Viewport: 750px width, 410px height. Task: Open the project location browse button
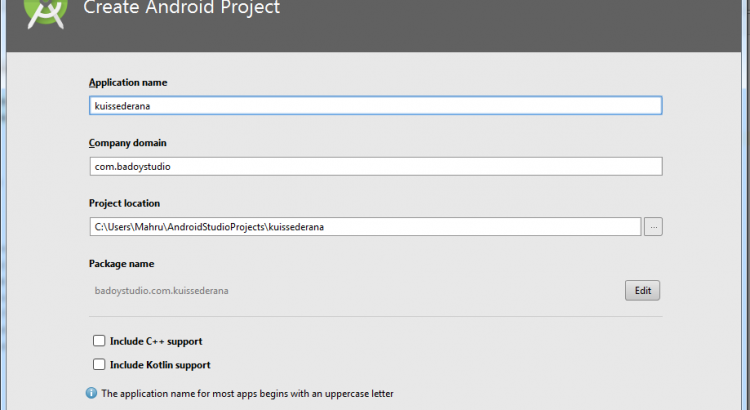pos(653,227)
